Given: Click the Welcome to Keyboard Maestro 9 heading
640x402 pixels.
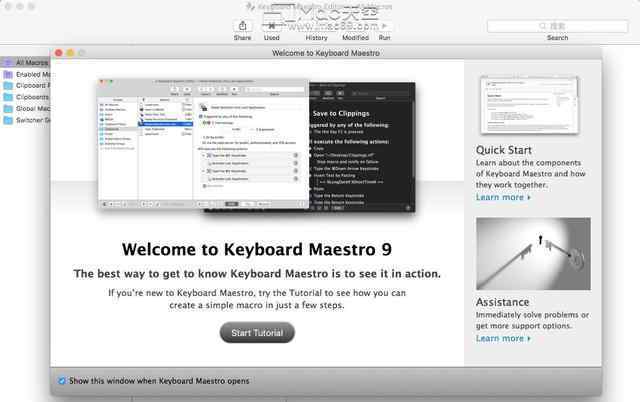Looking at the screenshot, I should 257,249.
